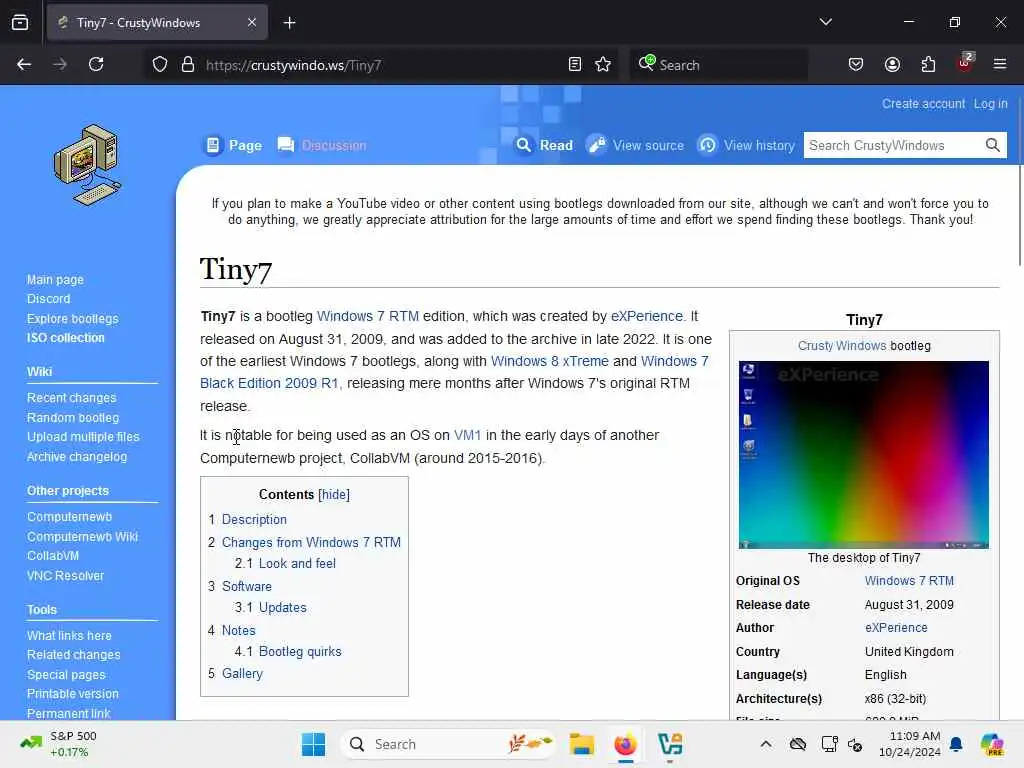
Task: Open the clock and date flyout
Action: [x=908, y=744]
